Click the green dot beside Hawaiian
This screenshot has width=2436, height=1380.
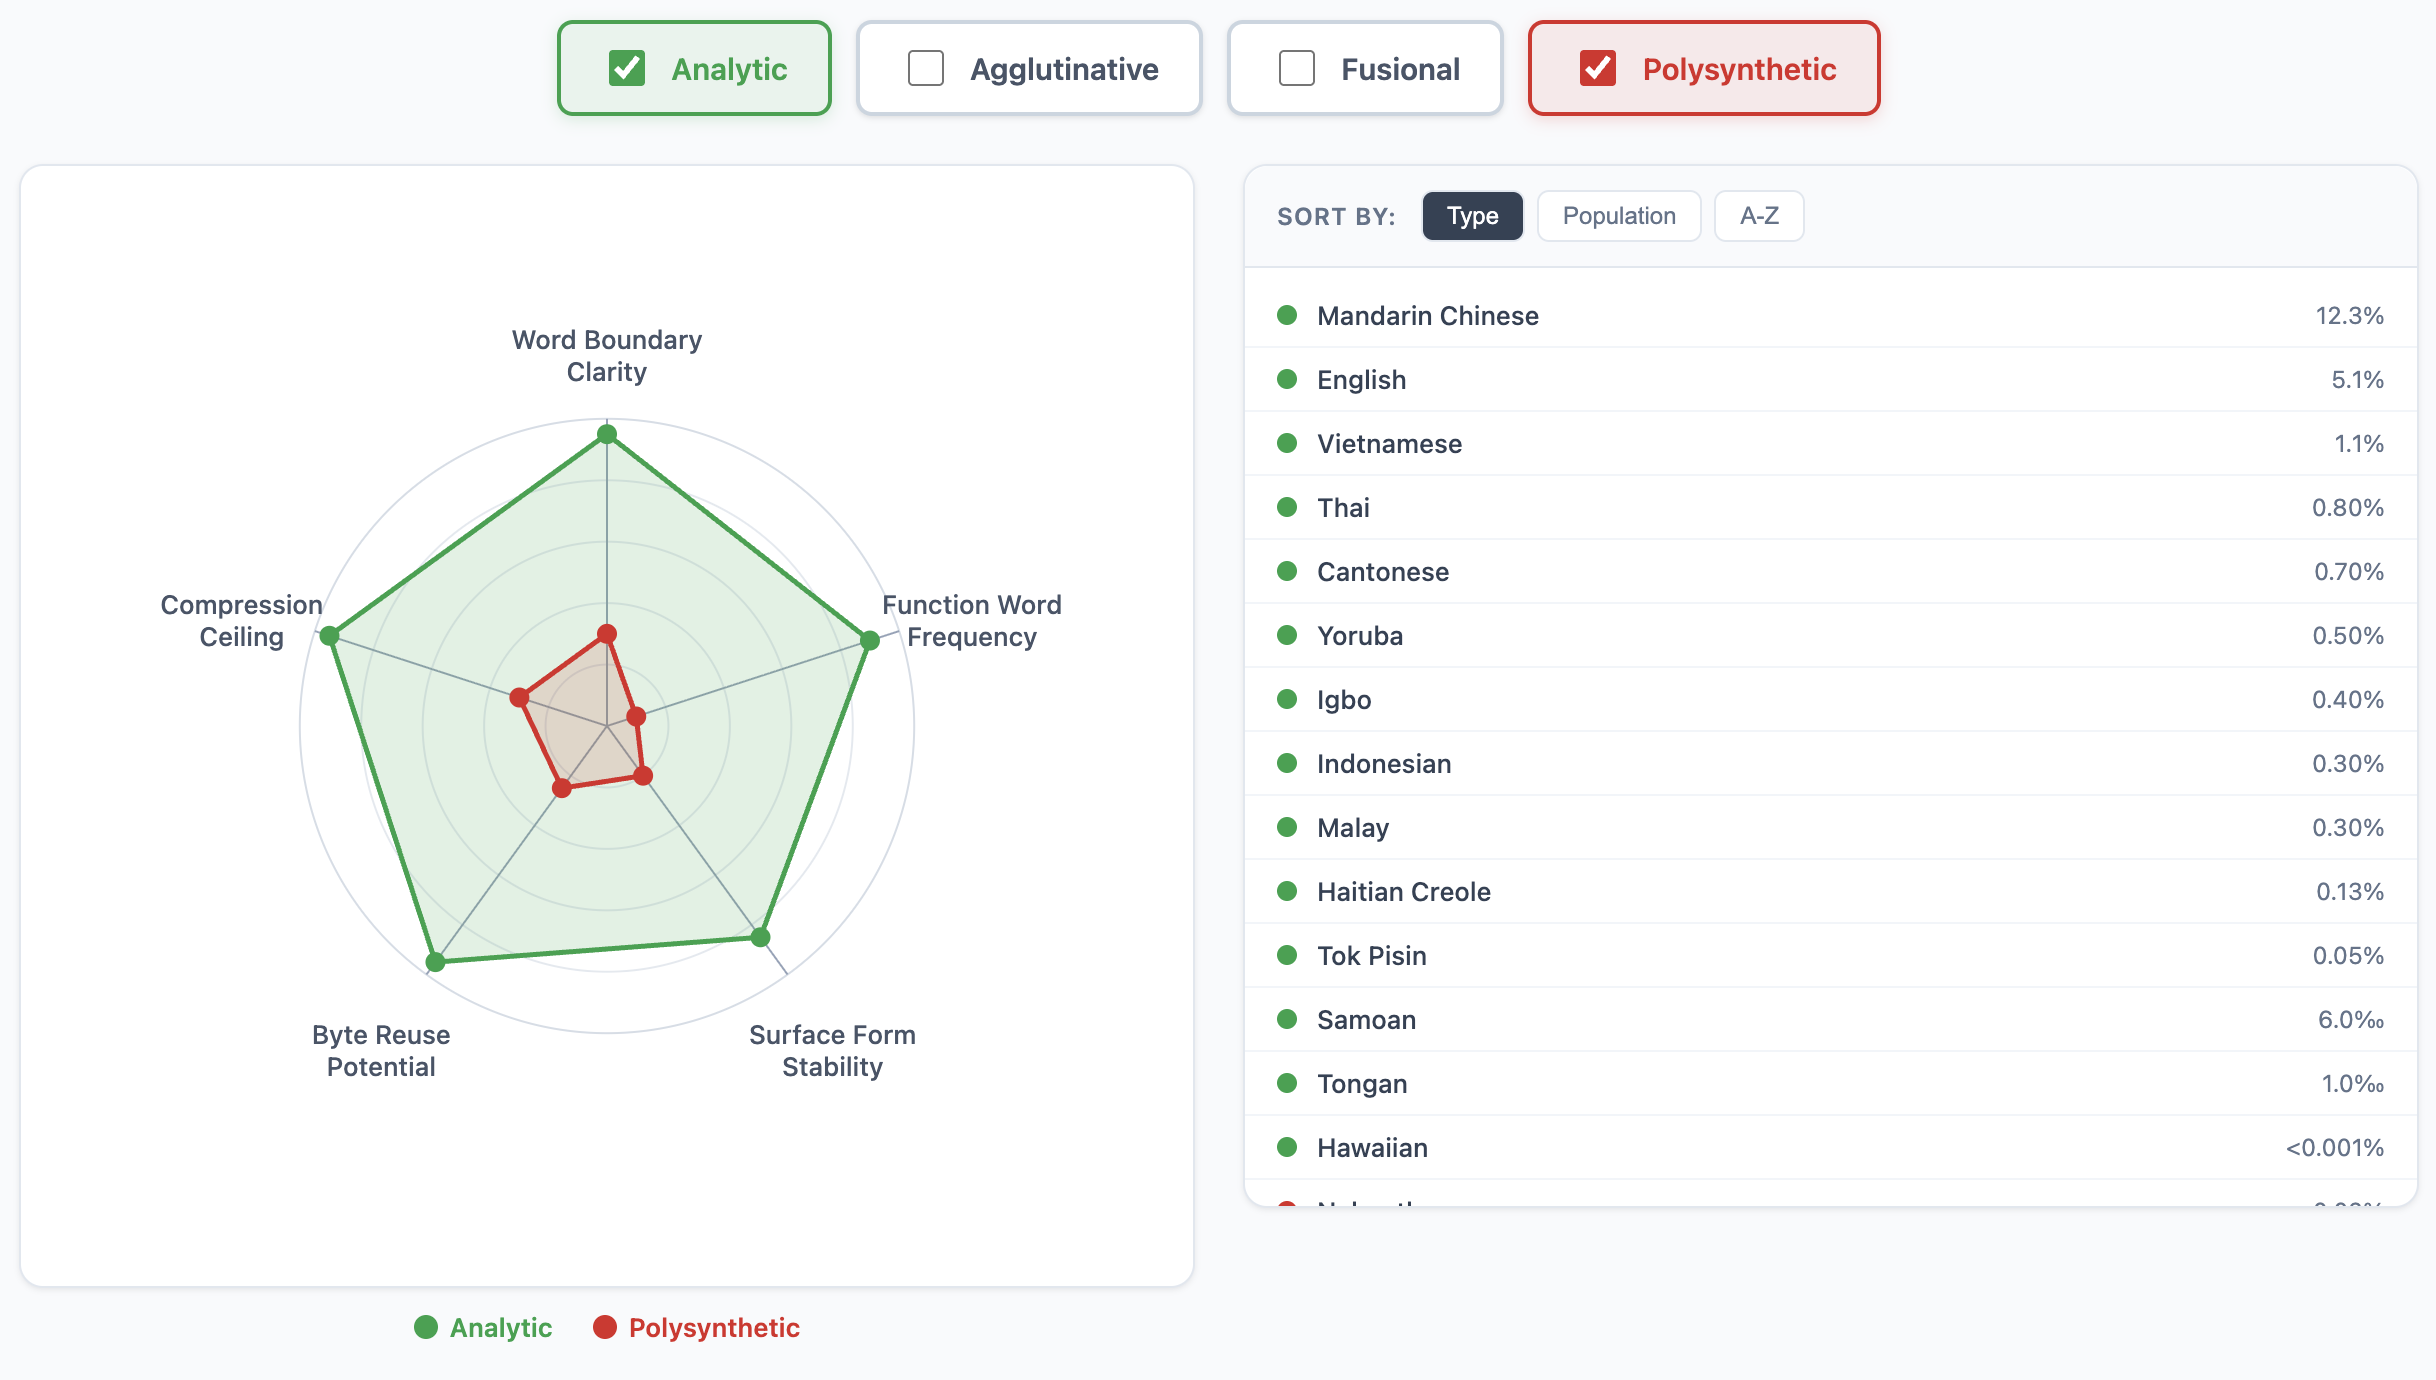[x=1286, y=1147]
